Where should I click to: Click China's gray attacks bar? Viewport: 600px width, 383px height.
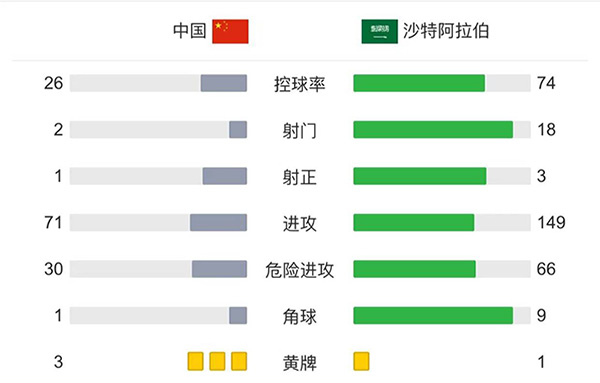[218, 222]
